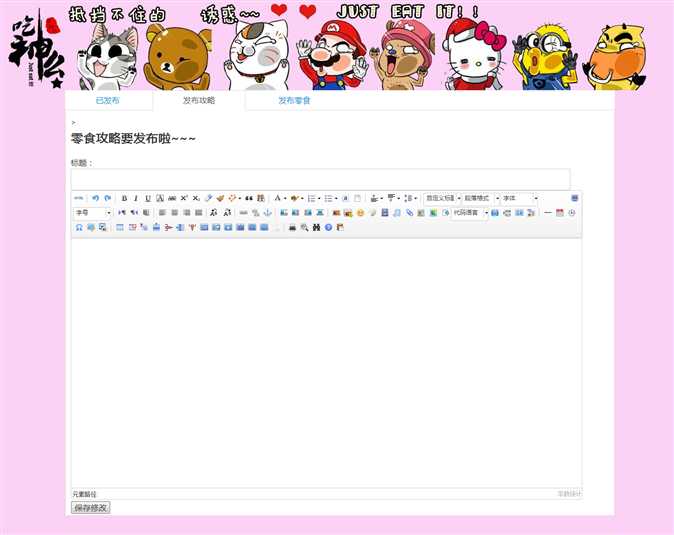Open the code language dropdown
This screenshot has height=535, width=674.
pyautogui.click(x=470, y=213)
